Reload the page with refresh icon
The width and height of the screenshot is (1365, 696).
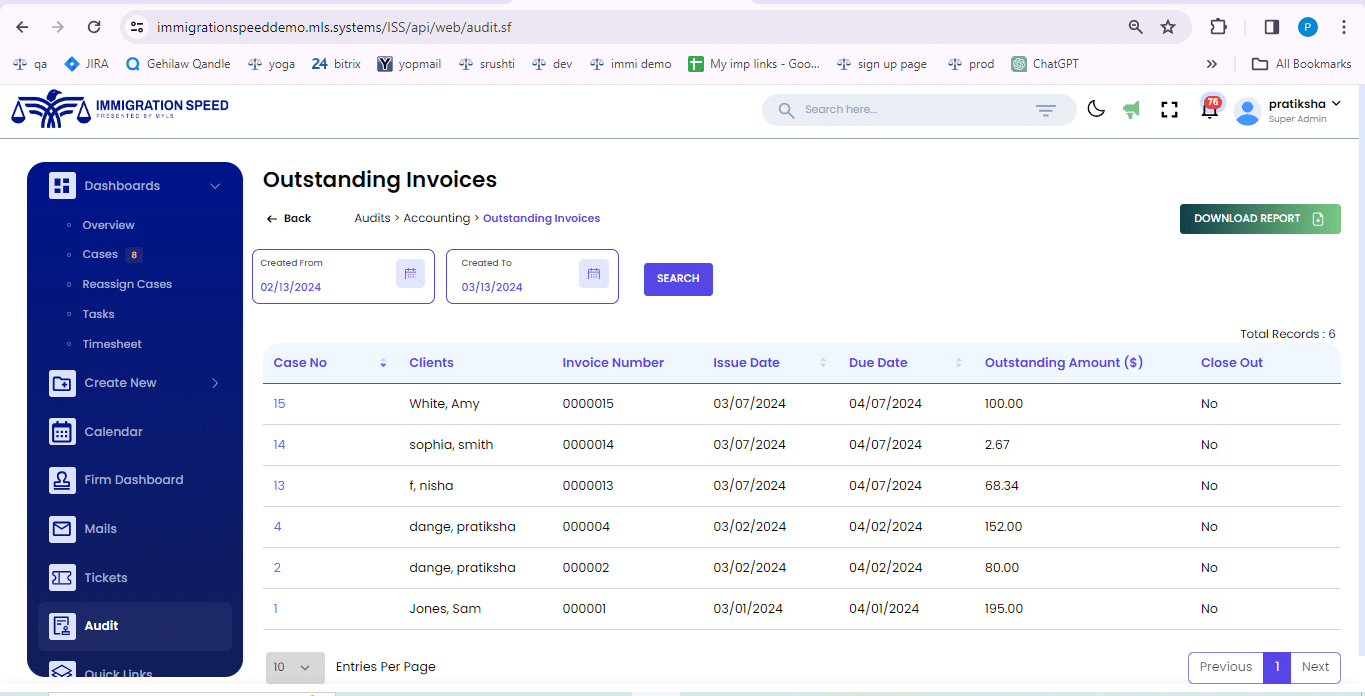click(x=94, y=27)
